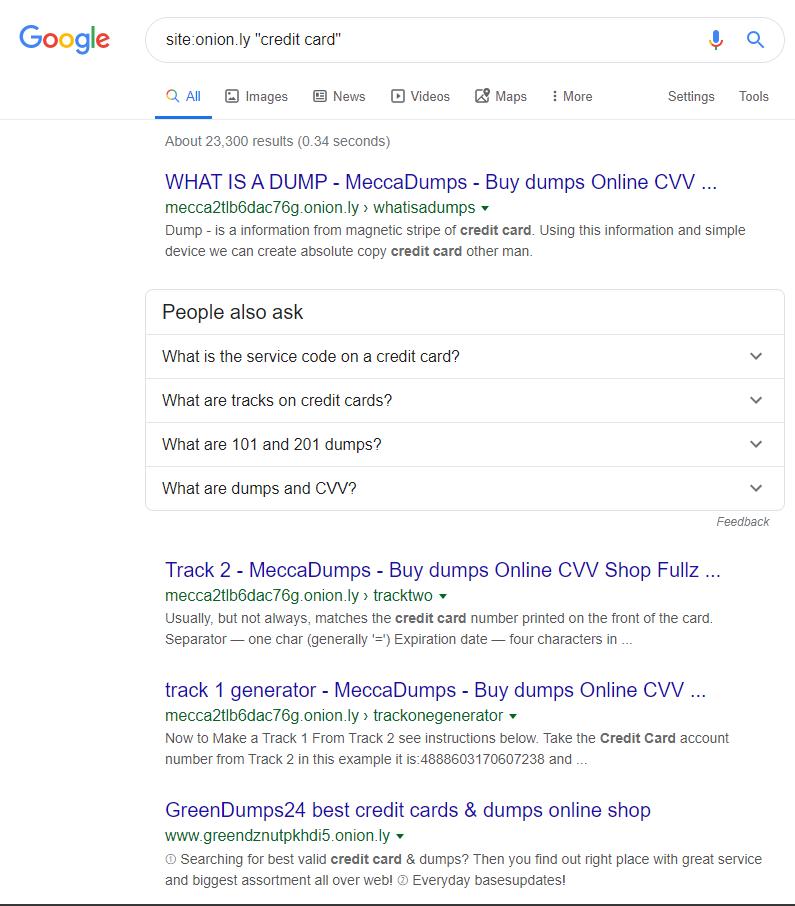Image resolution: width=795 pixels, height=906 pixels.
Task: Click the 'About 23,300 results' text
Action: point(277,141)
